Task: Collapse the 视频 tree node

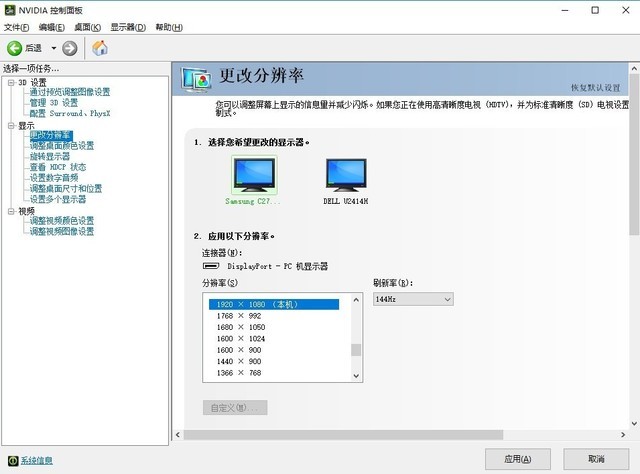Action: tap(11, 211)
